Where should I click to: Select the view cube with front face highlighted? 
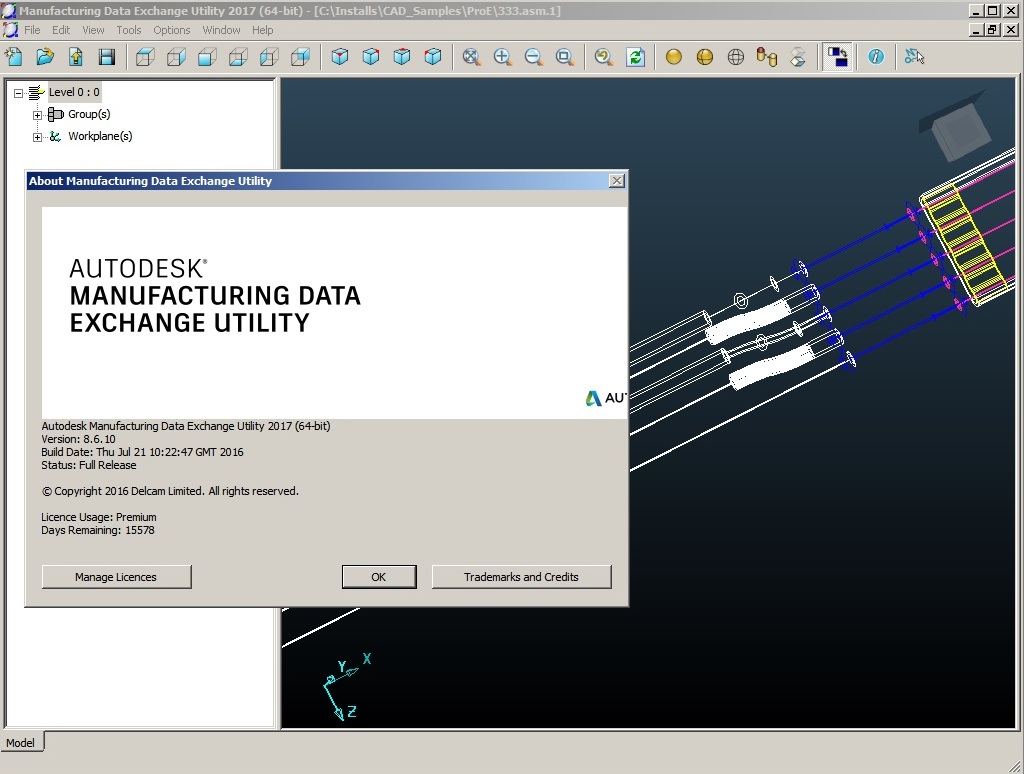pyautogui.click(x=207, y=57)
